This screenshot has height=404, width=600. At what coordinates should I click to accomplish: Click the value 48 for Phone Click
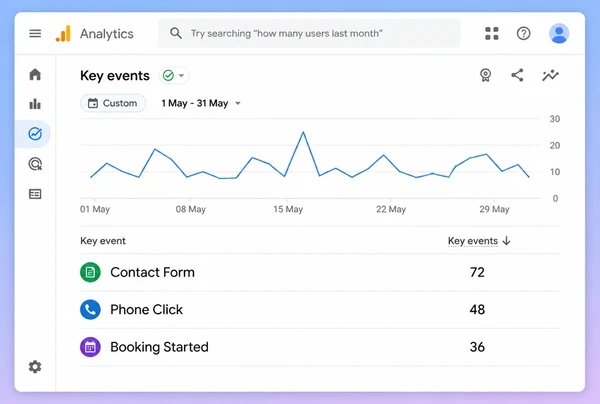click(x=477, y=310)
